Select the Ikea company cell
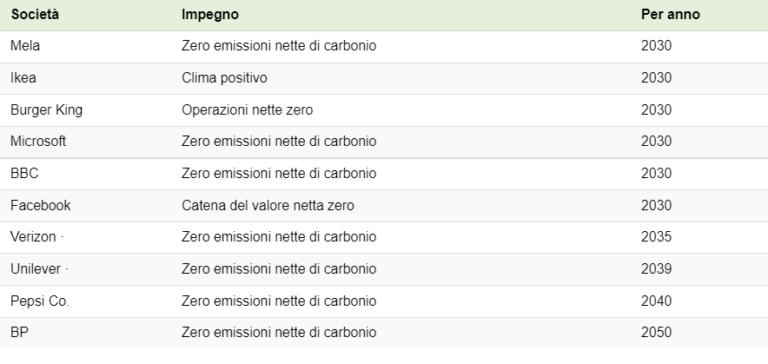This screenshot has width=768, height=364. click(23, 78)
